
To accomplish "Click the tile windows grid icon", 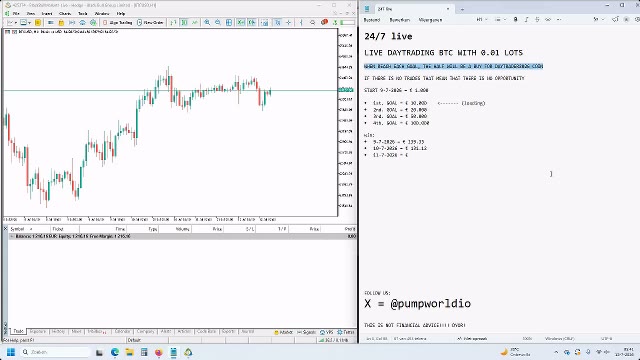I will coord(229,22).
